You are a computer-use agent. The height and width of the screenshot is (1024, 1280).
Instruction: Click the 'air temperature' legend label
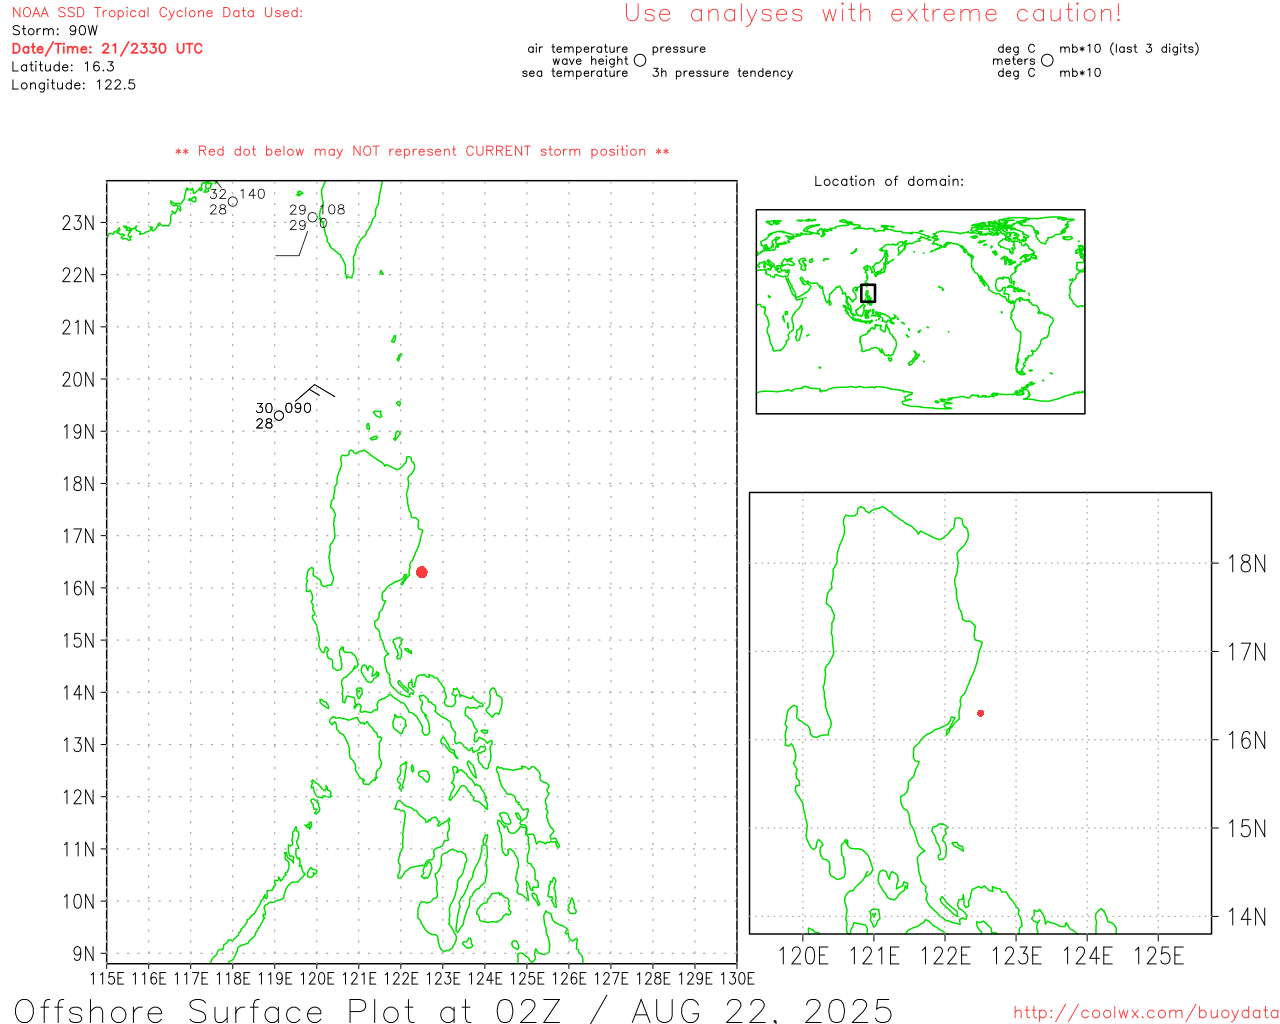point(578,48)
